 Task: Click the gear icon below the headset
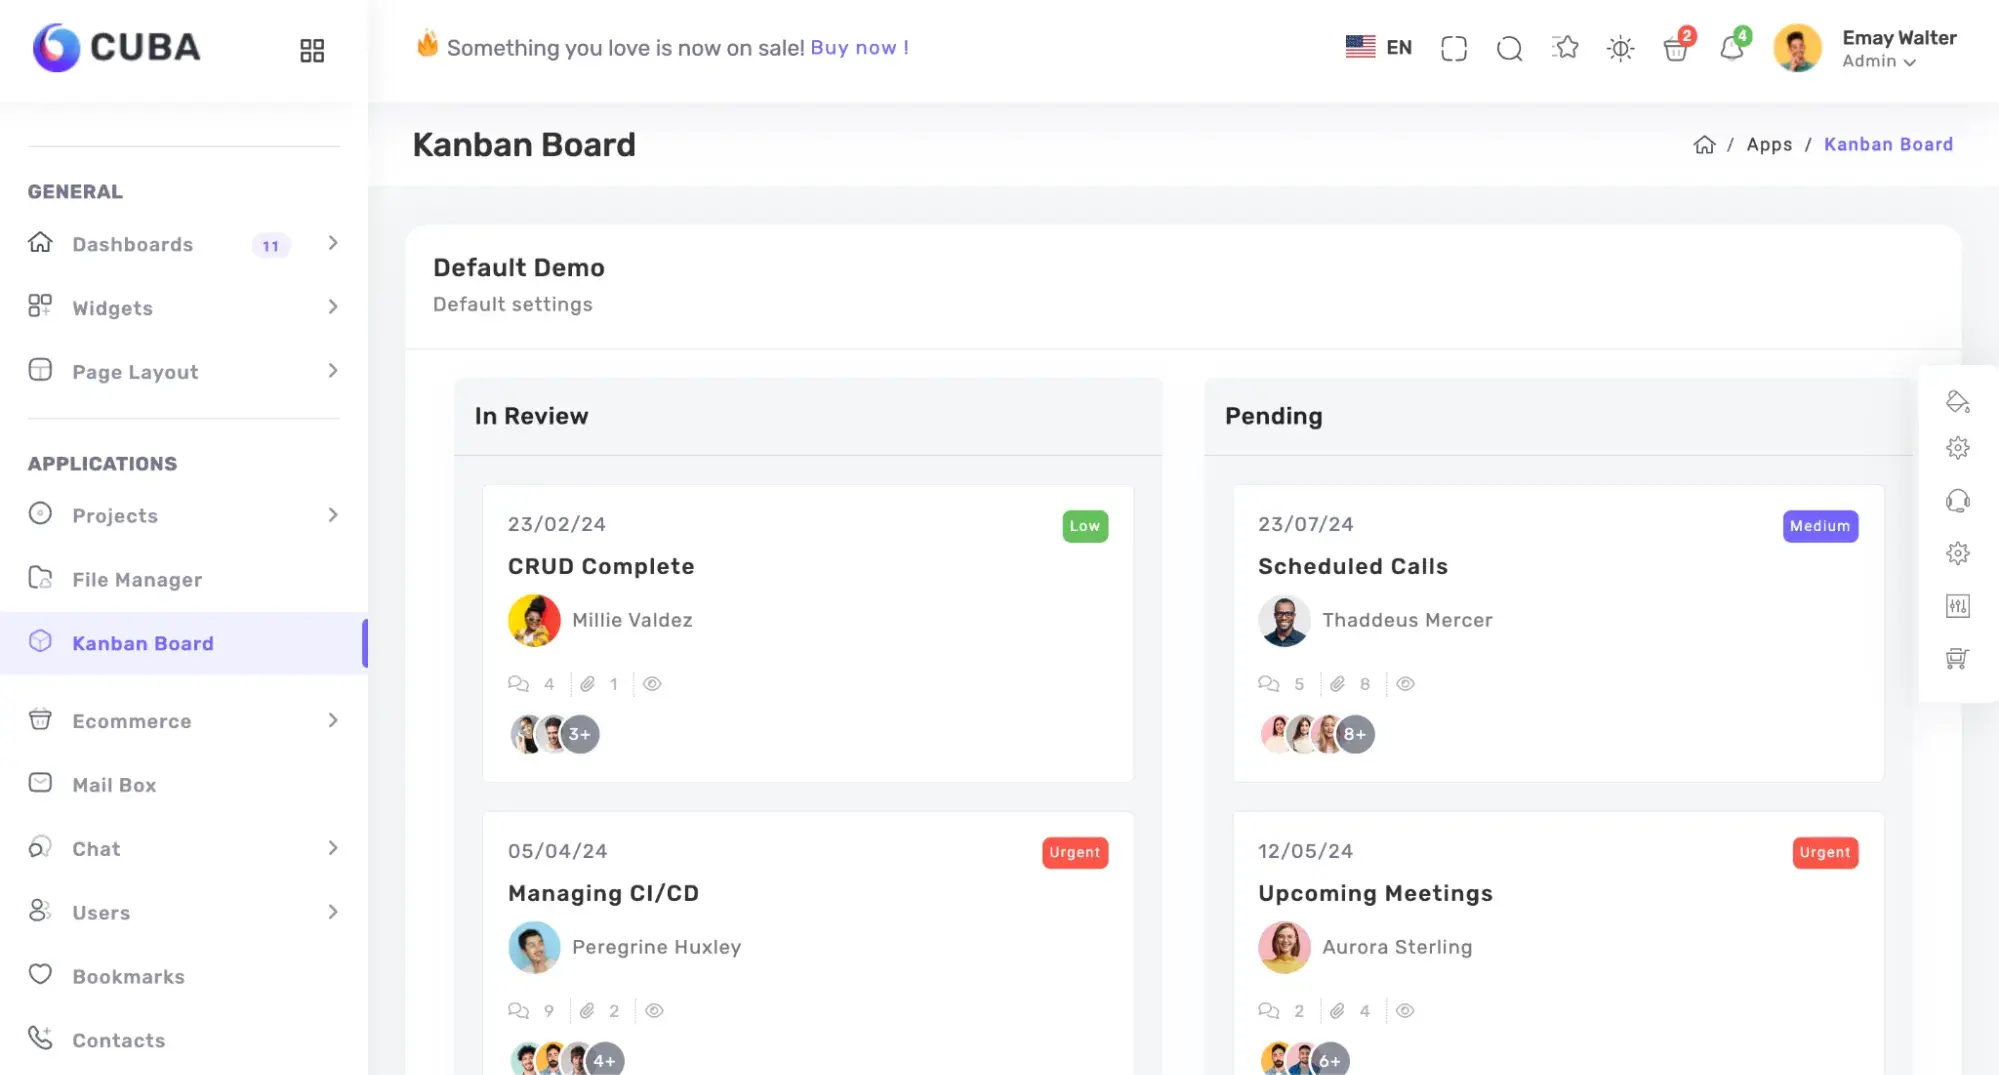pyautogui.click(x=1957, y=554)
